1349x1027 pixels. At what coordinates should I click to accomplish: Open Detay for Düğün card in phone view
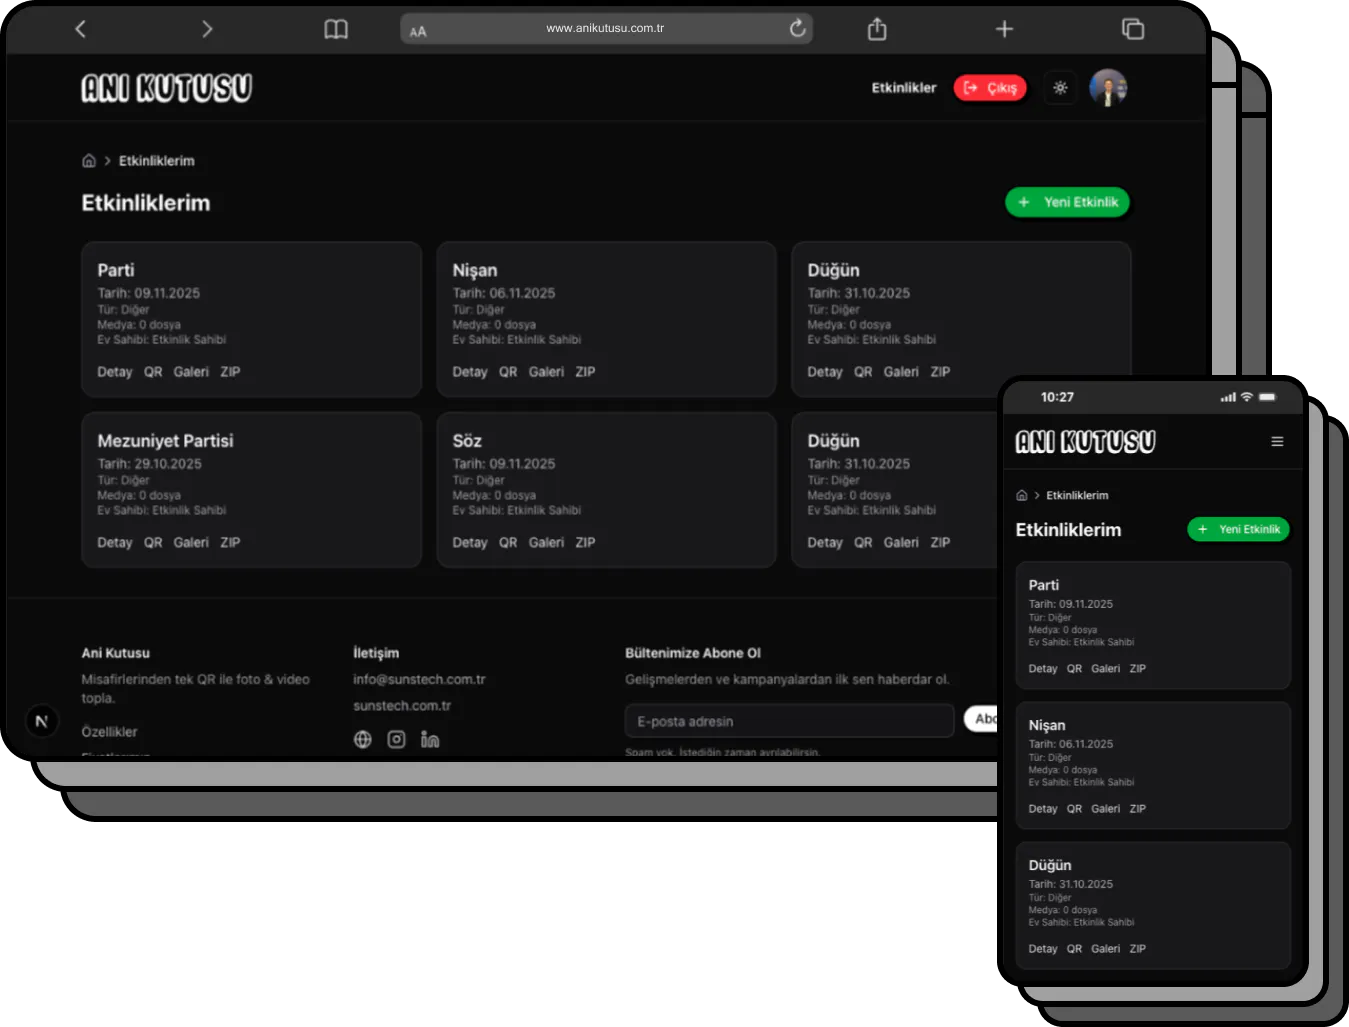(x=1043, y=949)
